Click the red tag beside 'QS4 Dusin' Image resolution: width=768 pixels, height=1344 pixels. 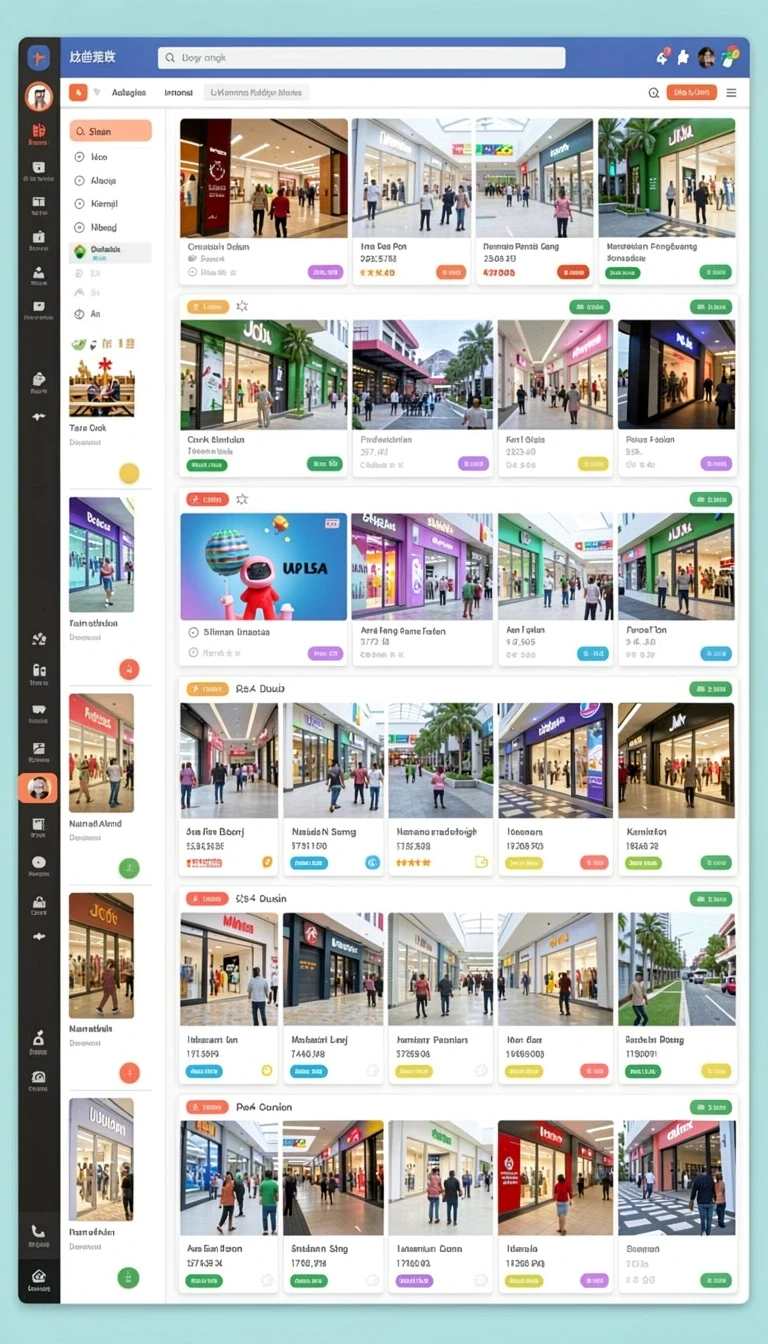pyautogui.click(x=208, y=898)
